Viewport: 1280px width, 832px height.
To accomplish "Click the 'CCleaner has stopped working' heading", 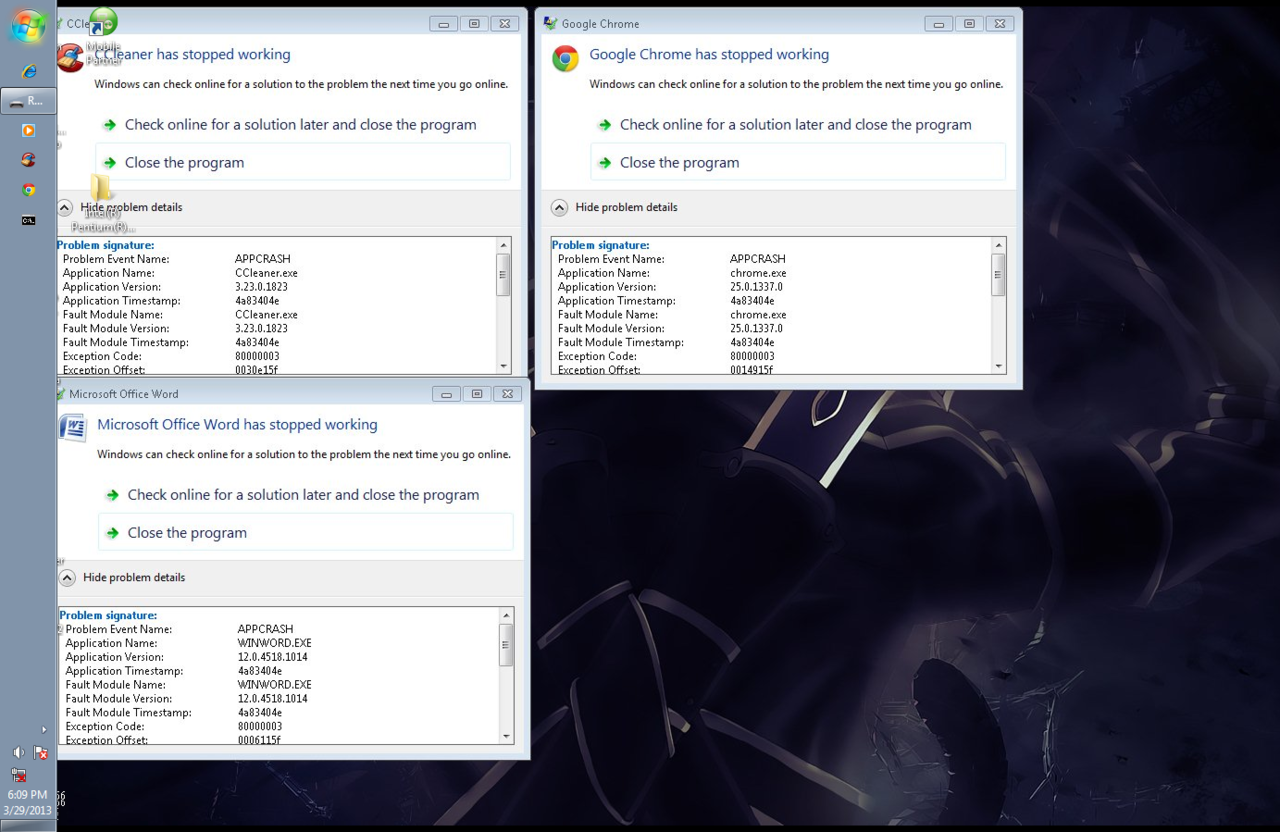I will (192, 54).
